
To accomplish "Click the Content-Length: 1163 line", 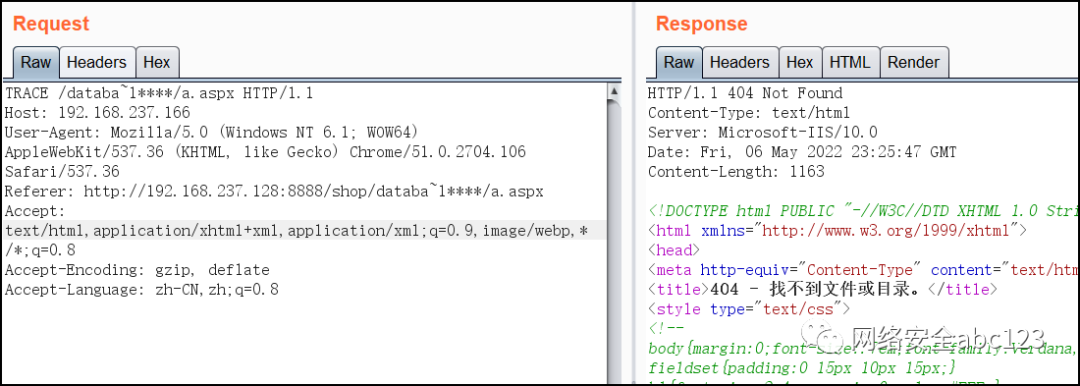I will 736,172.
